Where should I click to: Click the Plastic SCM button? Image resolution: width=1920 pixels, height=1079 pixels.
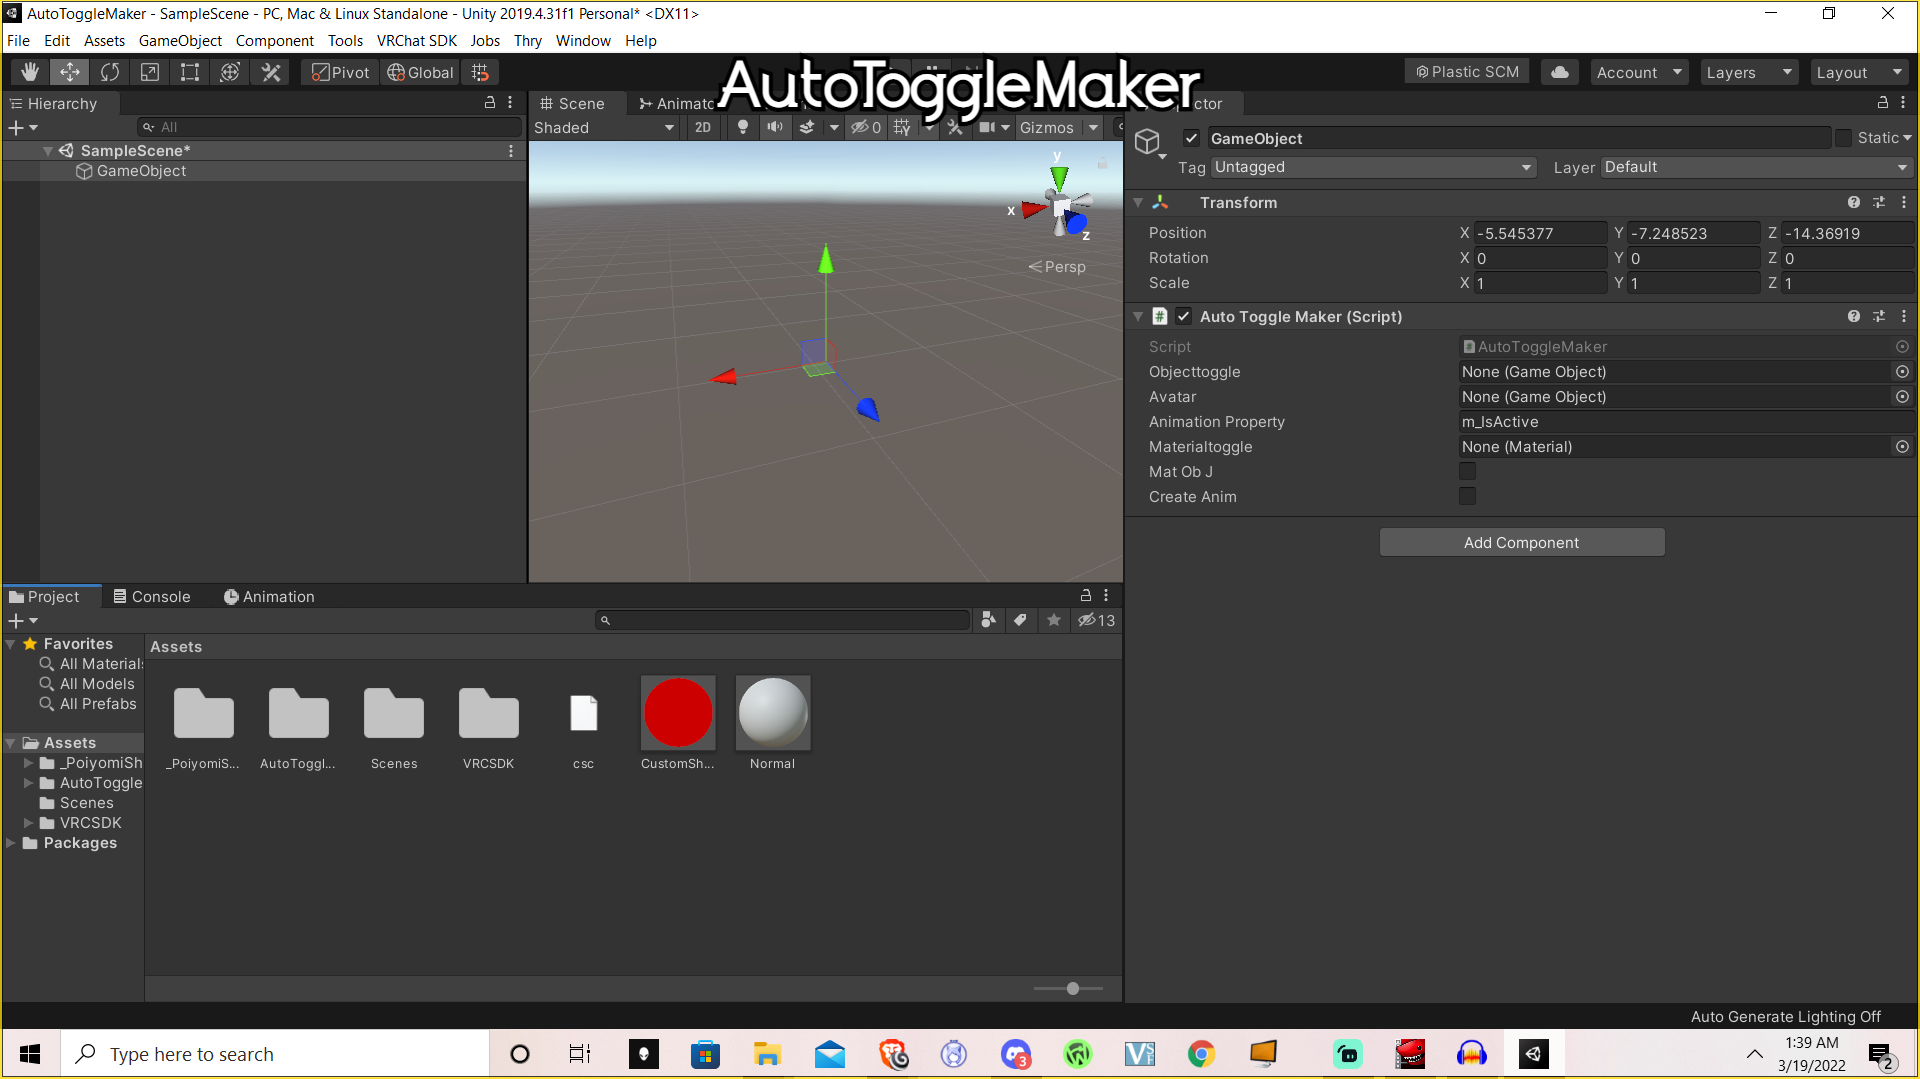click(x=1467, y=72)
